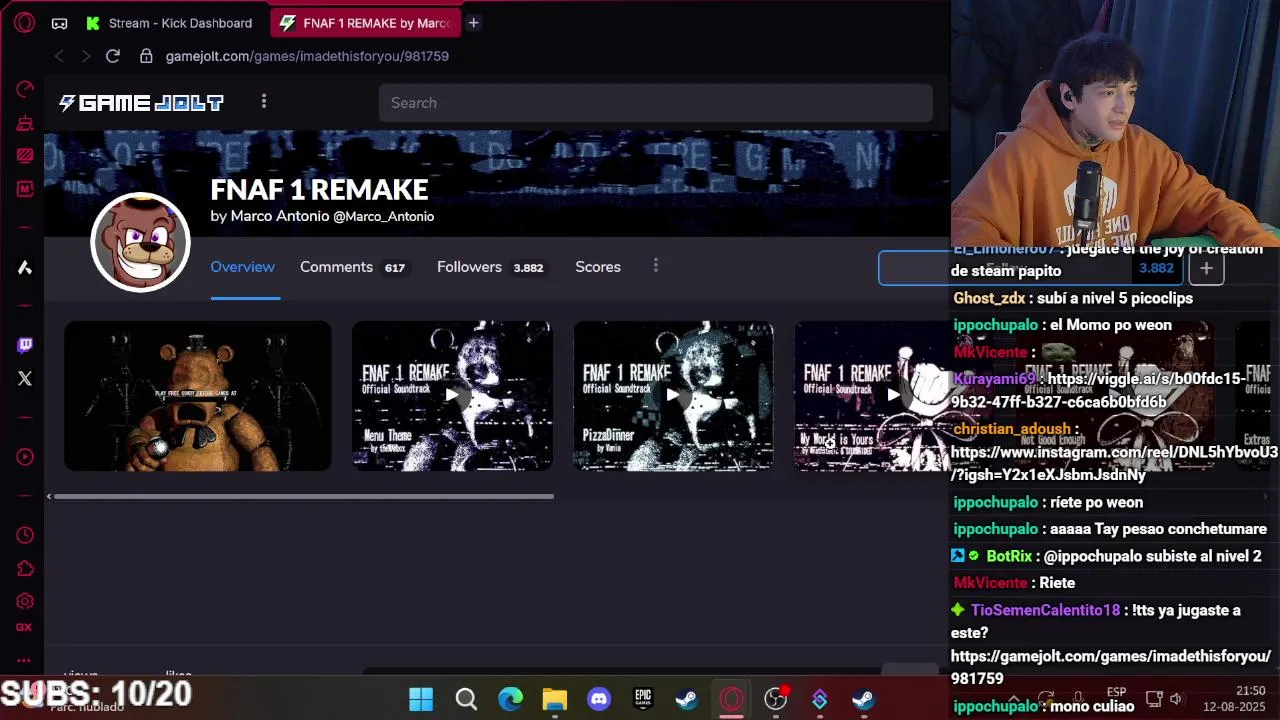Open Opera Settings gear in sidebar

[25, 601]
